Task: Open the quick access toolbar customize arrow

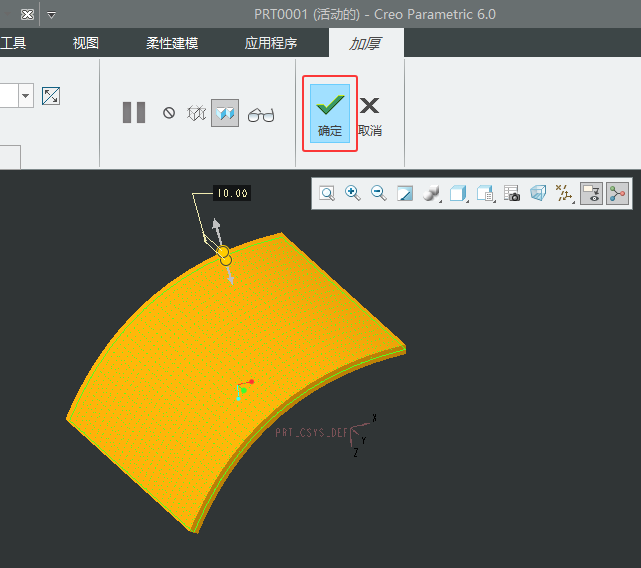Action: [x=51, y=15]
